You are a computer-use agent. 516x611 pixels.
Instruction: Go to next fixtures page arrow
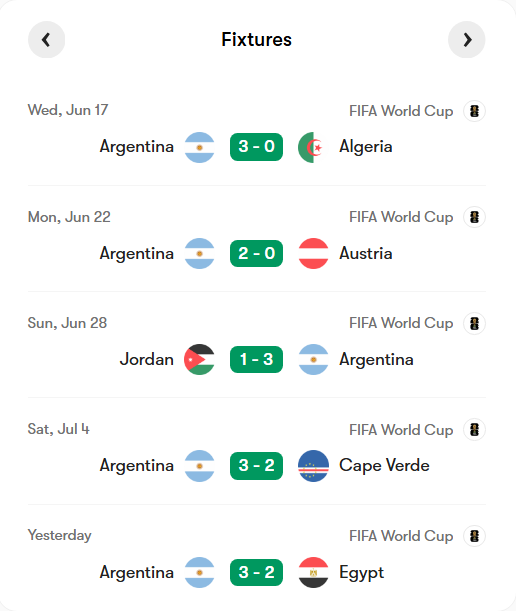pos(467,40)
